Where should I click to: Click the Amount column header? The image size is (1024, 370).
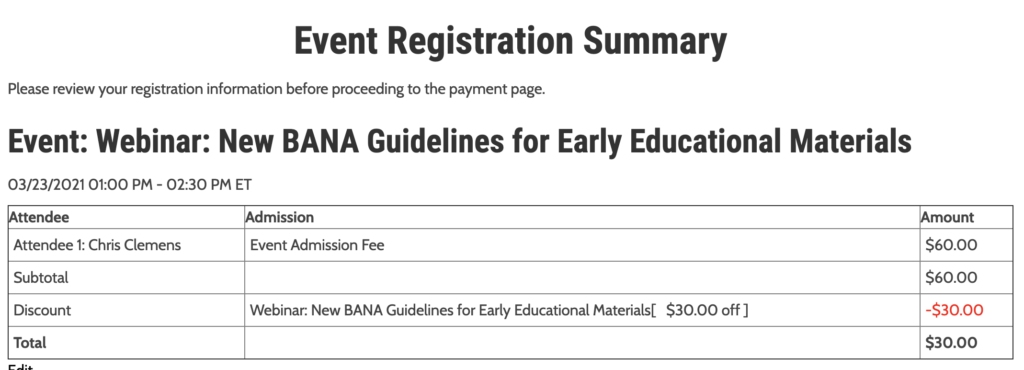(x=947, y=217)
